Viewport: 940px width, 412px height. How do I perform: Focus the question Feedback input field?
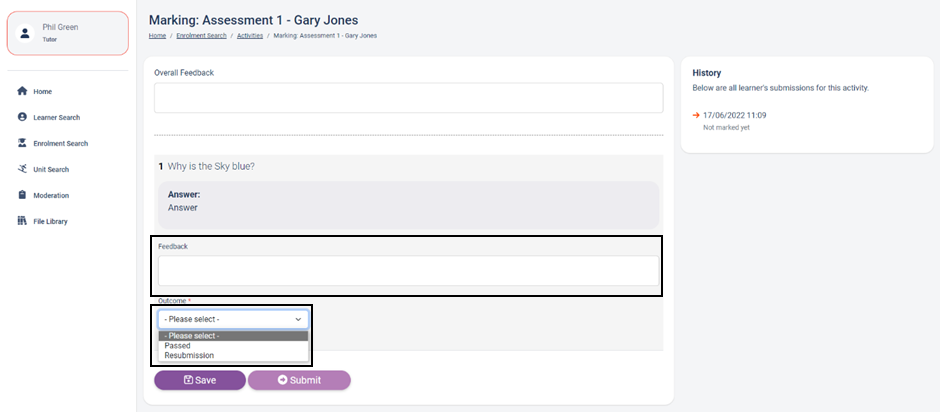(x=408, y=271)
